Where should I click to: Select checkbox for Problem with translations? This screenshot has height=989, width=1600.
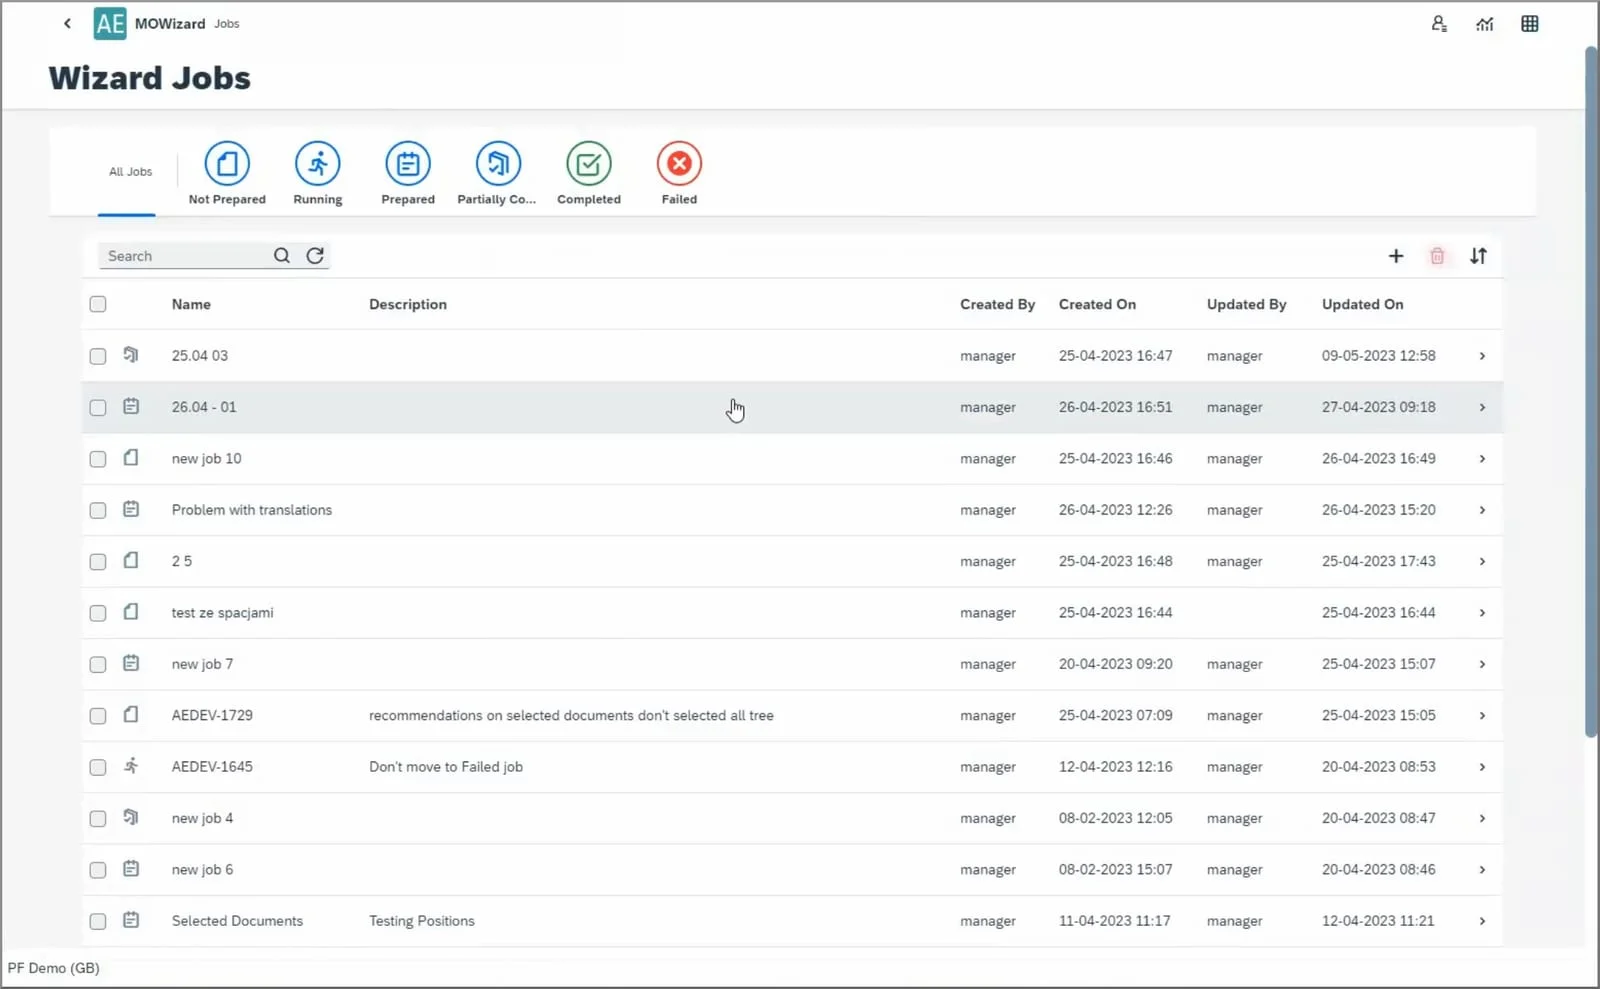point(98,510)
